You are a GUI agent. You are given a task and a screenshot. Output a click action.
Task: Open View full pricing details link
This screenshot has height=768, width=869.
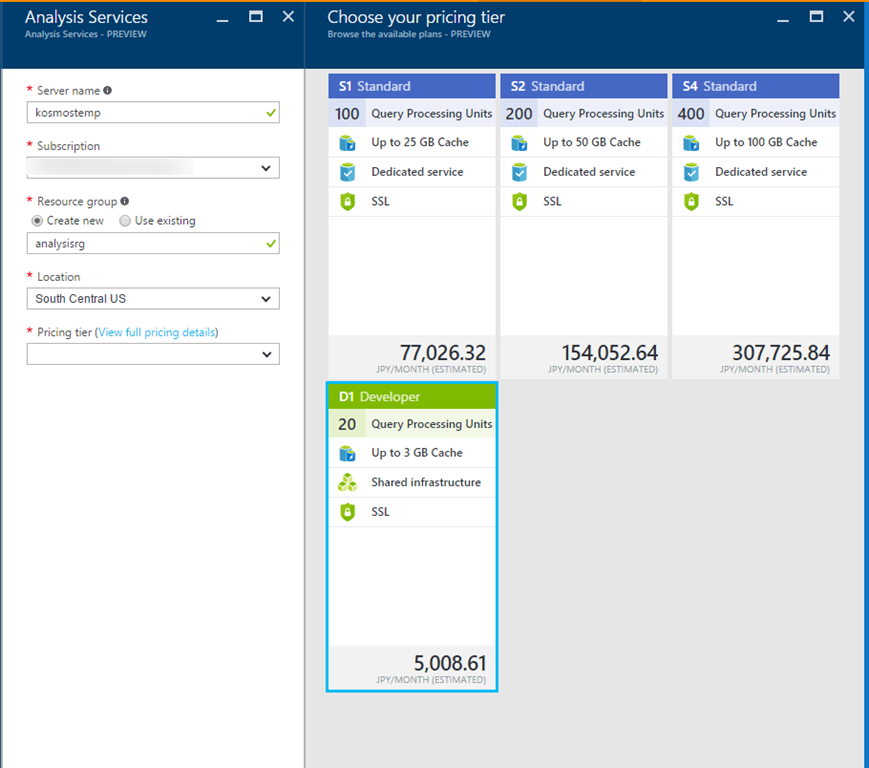[x=156, y=332]
